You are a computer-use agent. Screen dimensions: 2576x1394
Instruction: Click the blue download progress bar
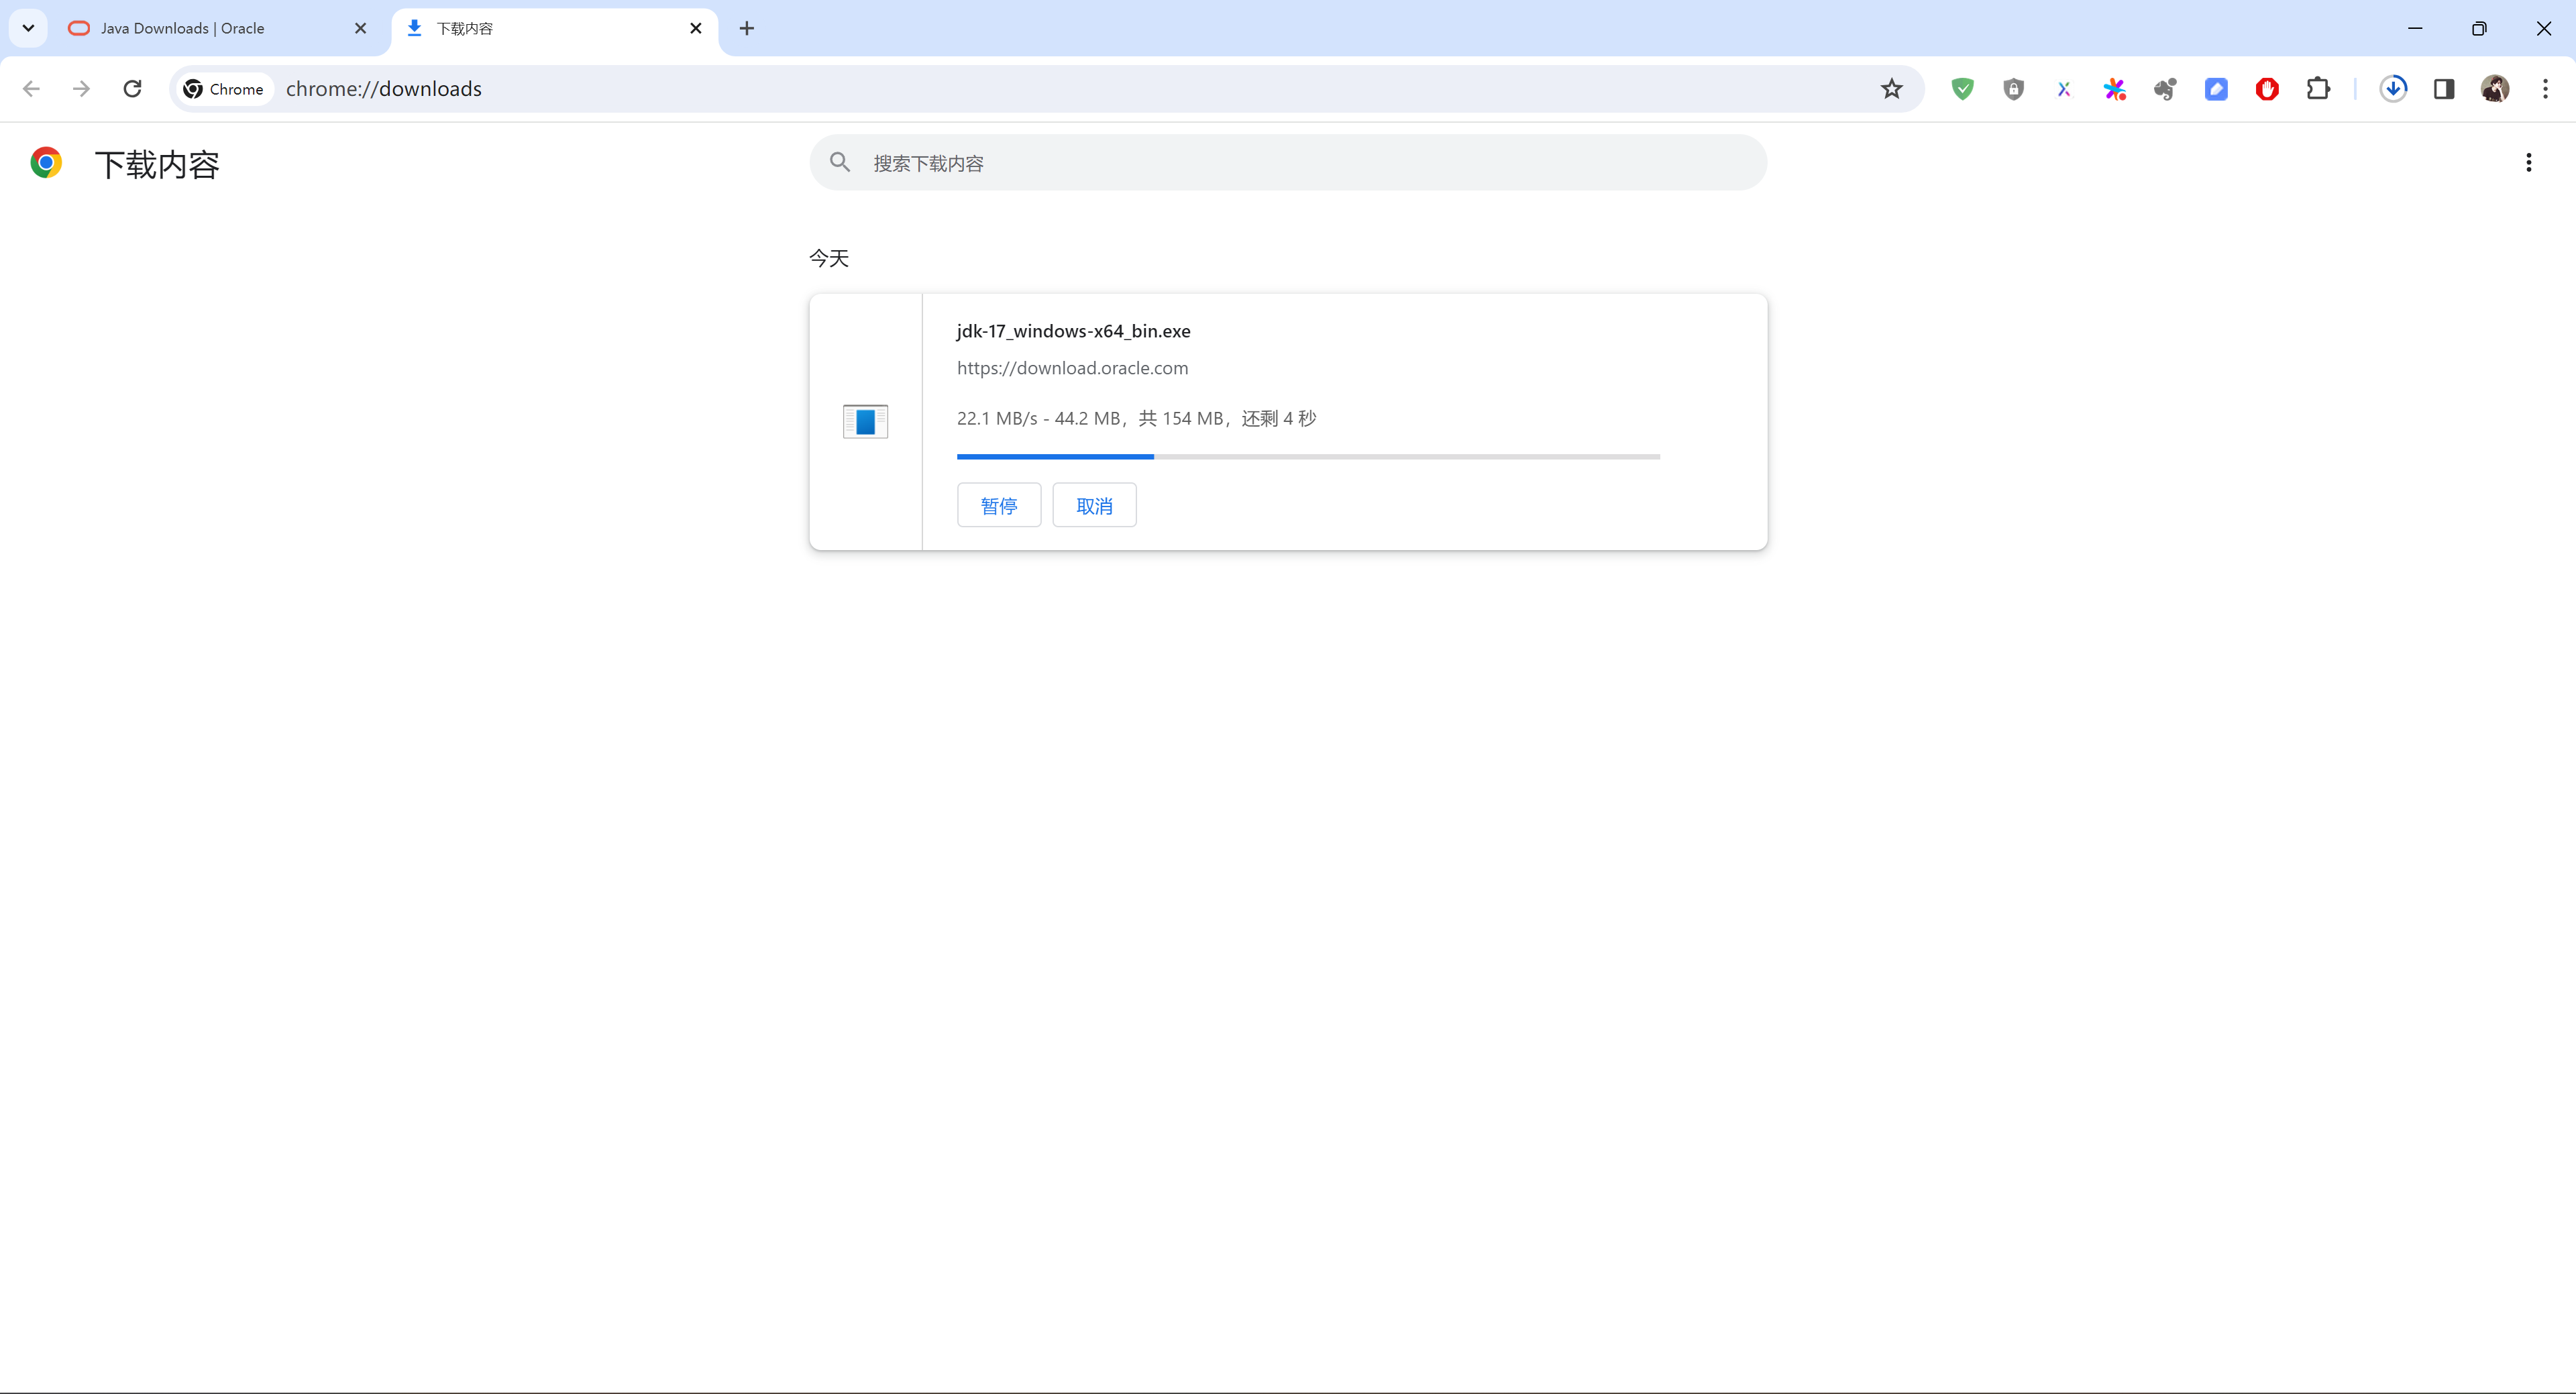coord(1308,457)
